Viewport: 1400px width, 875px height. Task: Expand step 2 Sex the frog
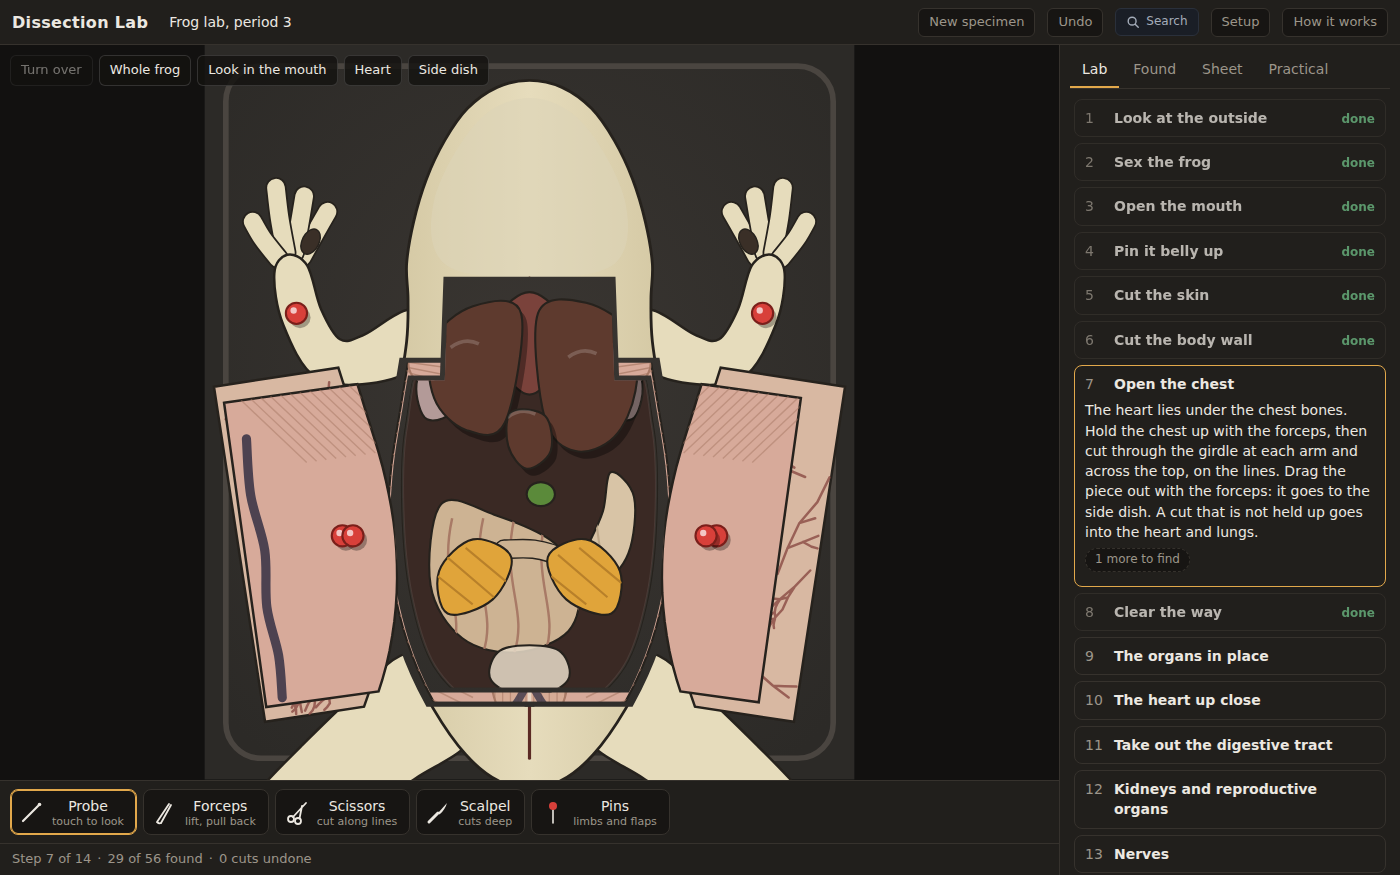[x=1230, y=162]
